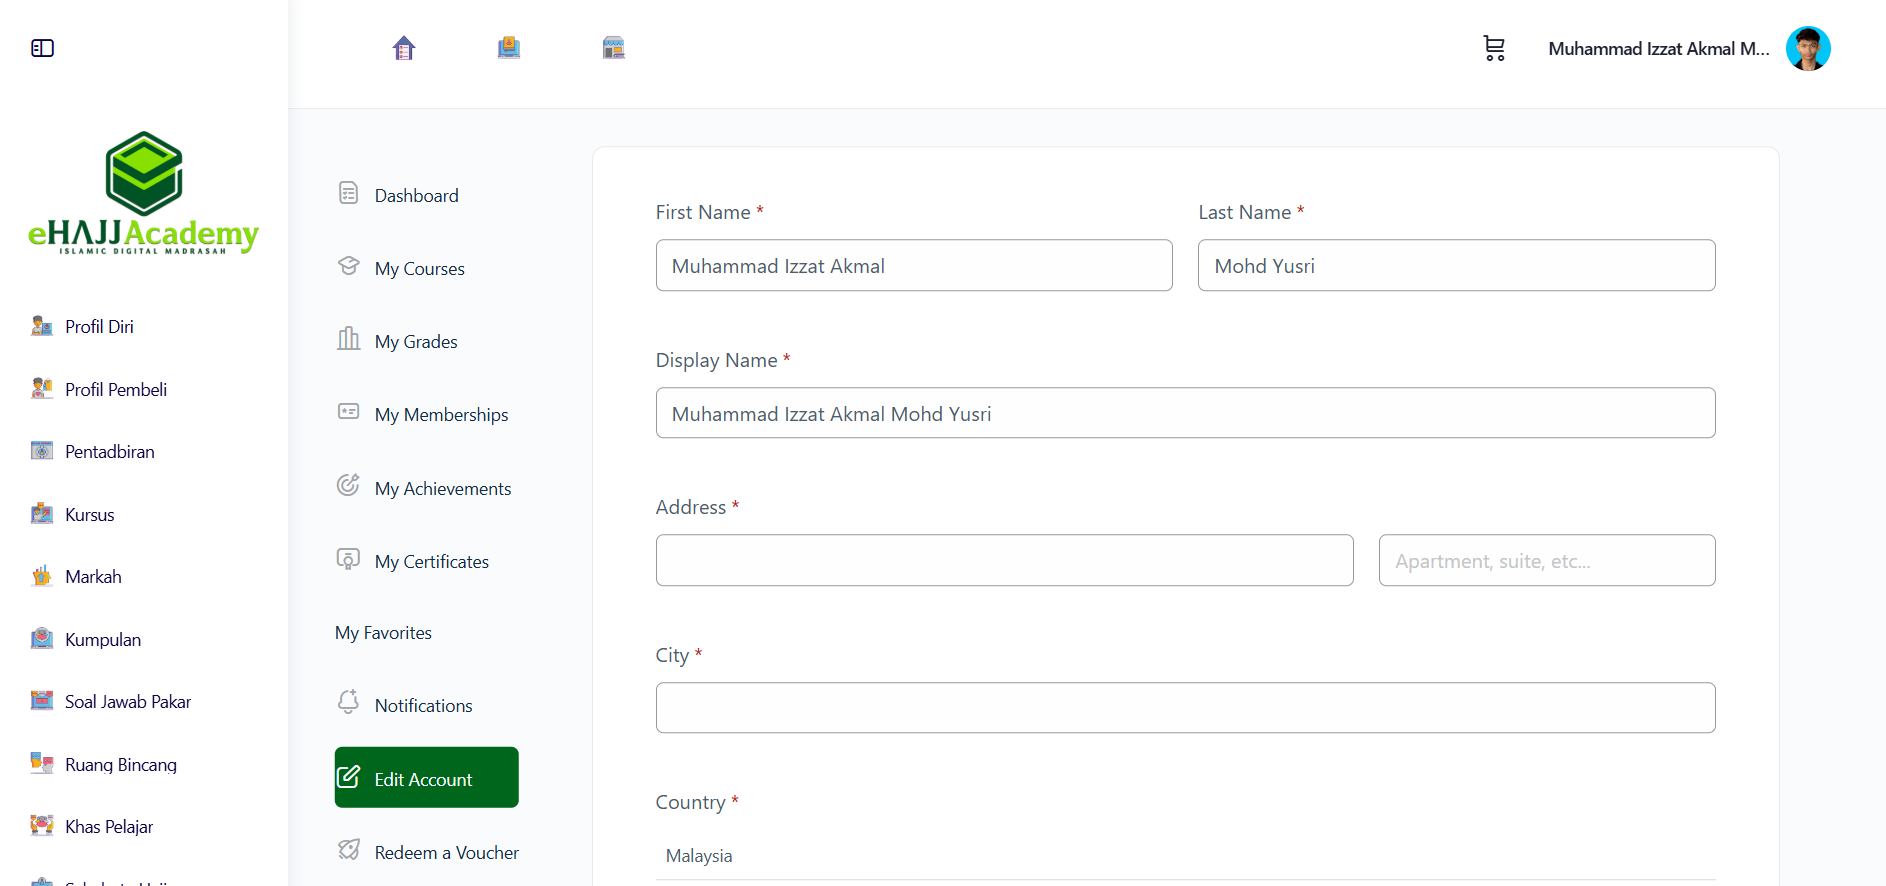Click the Markah icon

click(x=42, y=576)
